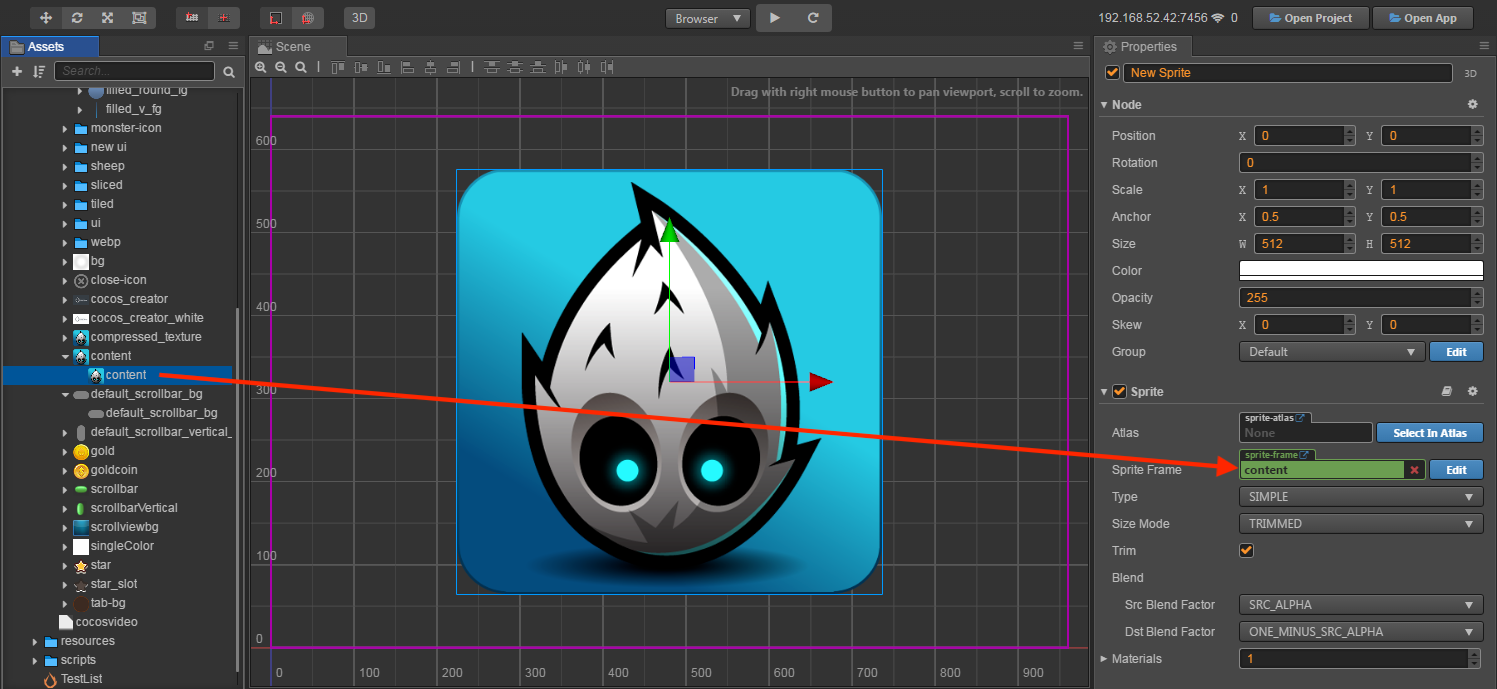Click the white Color swatch

click(x=1361, y=270)
